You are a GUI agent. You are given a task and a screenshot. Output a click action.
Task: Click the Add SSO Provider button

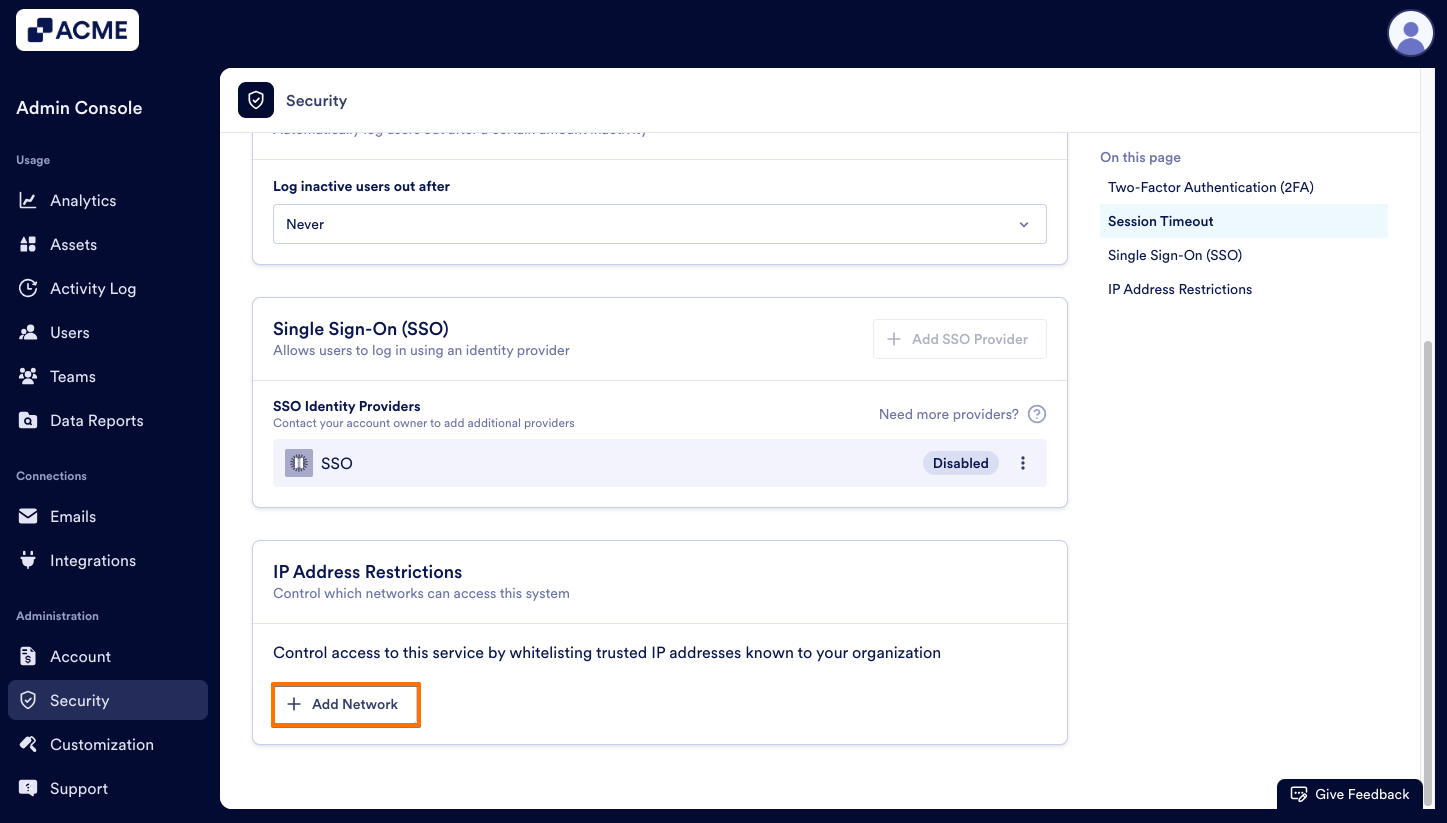pos(958,339)
